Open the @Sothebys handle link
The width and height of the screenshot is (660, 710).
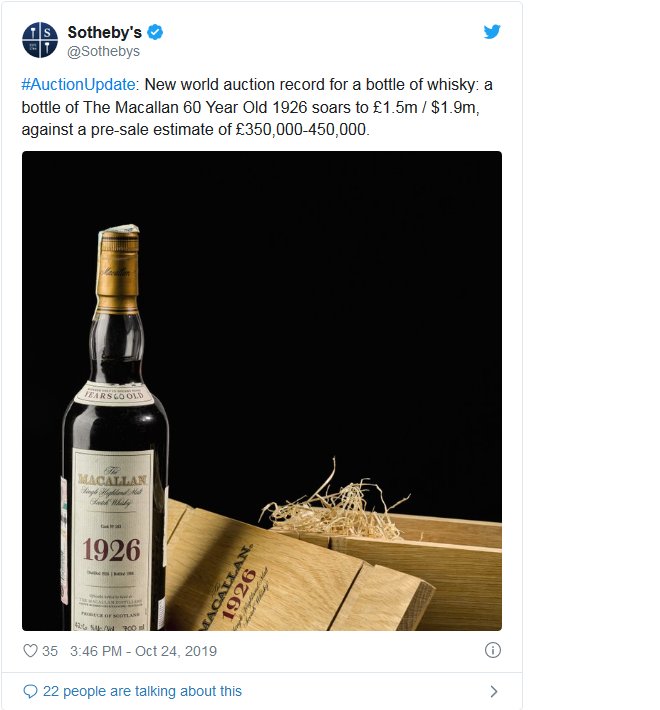104,52
